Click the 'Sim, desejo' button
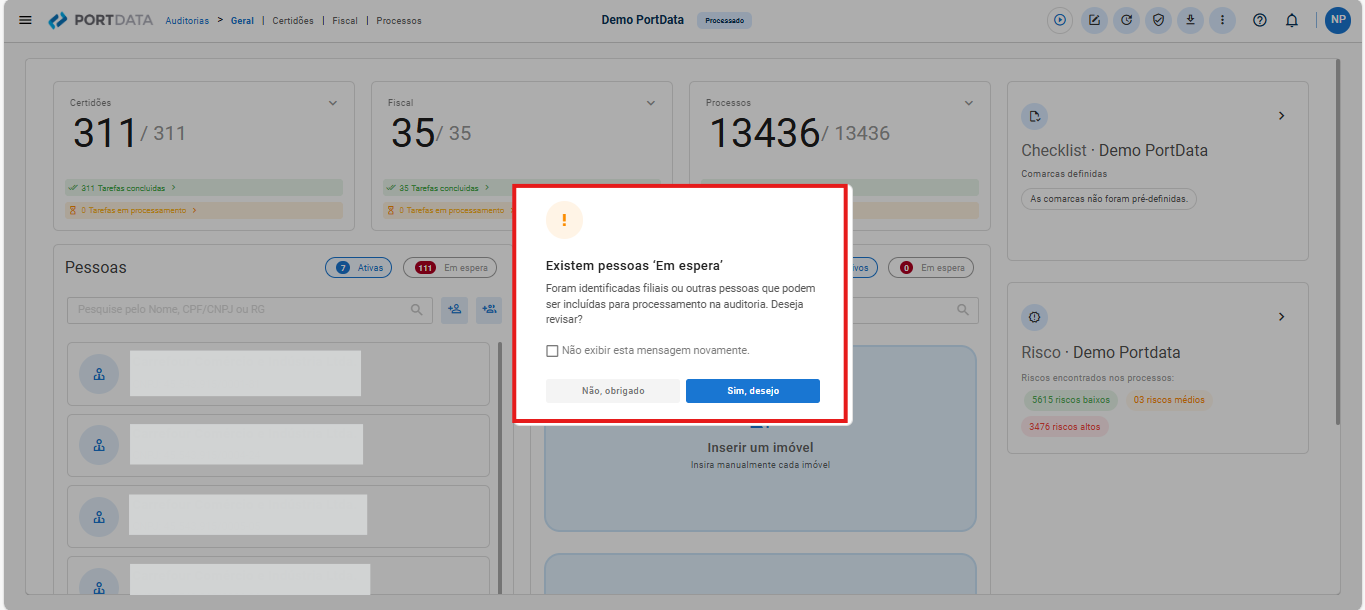 pos(752,391)
